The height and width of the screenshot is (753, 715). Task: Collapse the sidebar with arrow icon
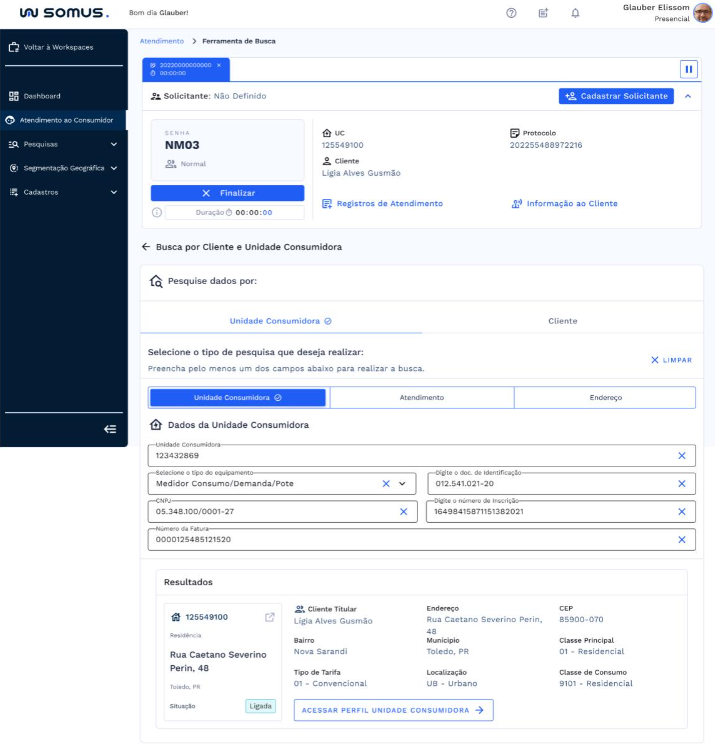(110, 429)
